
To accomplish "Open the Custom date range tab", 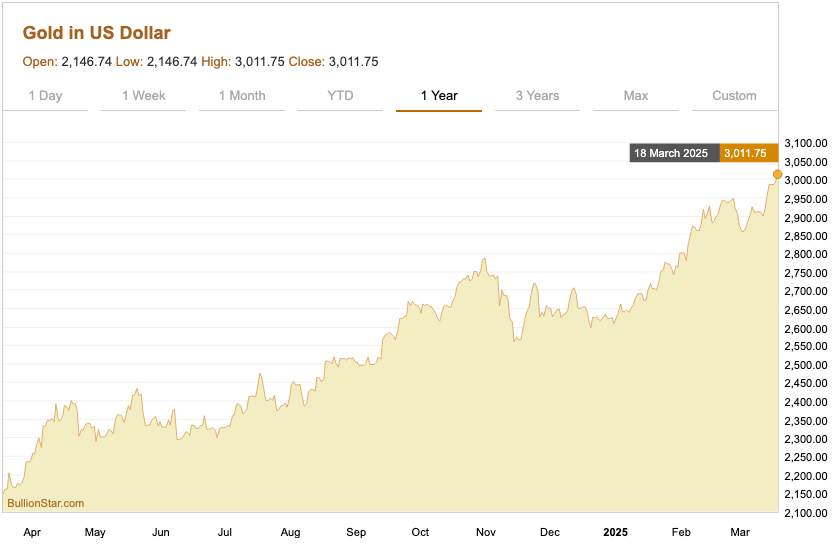I will tap(734, 96).
